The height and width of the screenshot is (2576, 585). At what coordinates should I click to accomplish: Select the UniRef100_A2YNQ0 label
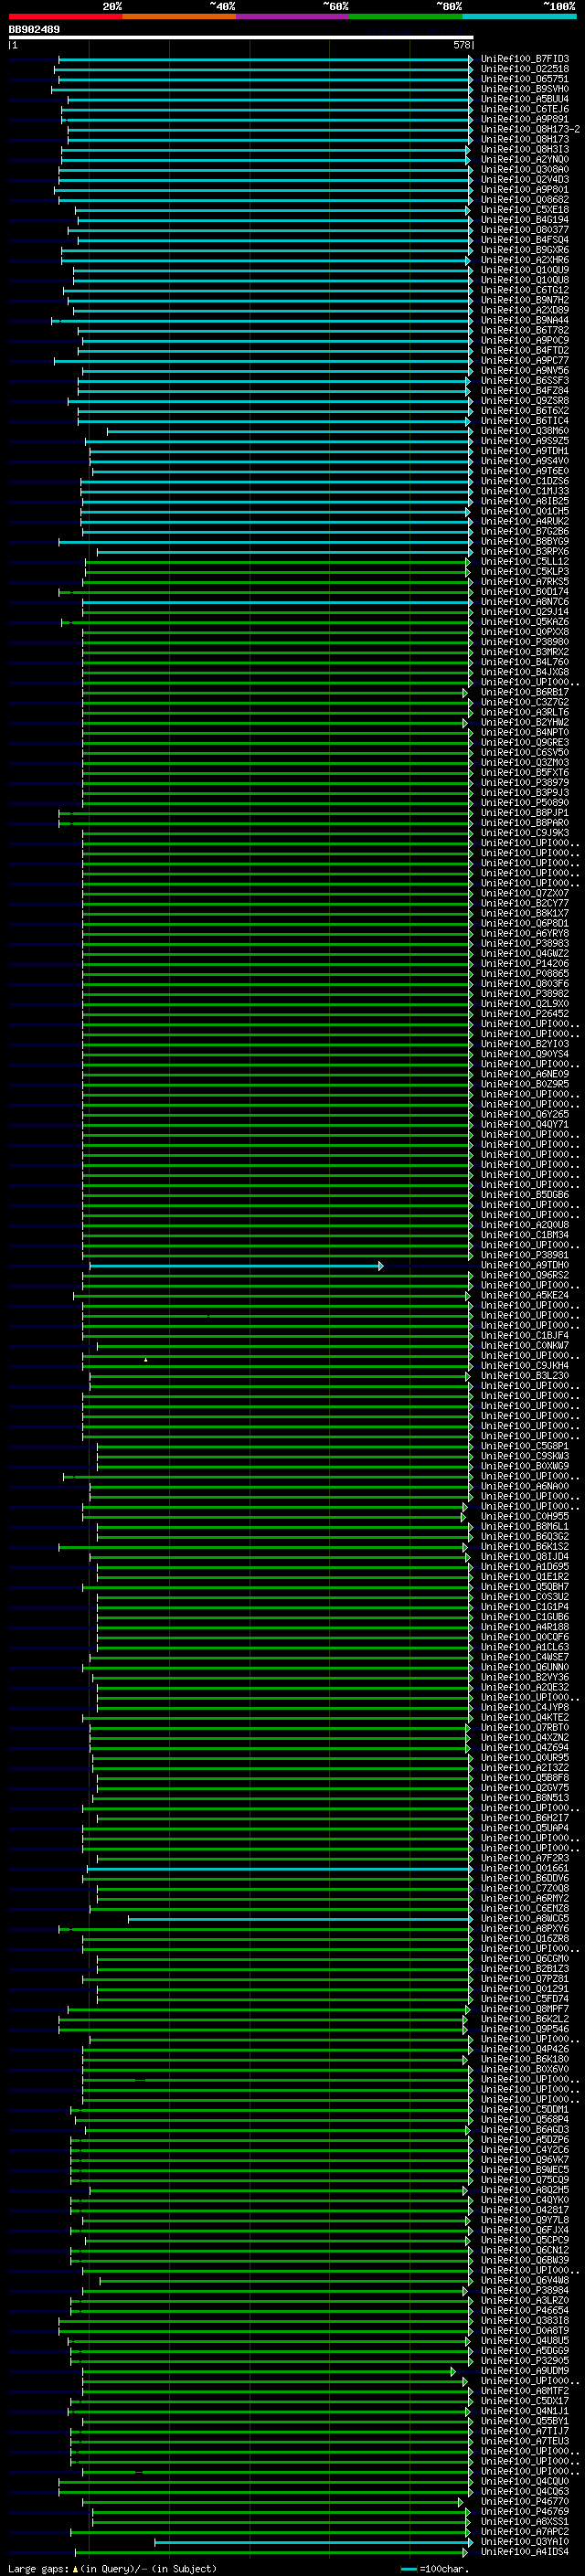(x=525, y=159)
